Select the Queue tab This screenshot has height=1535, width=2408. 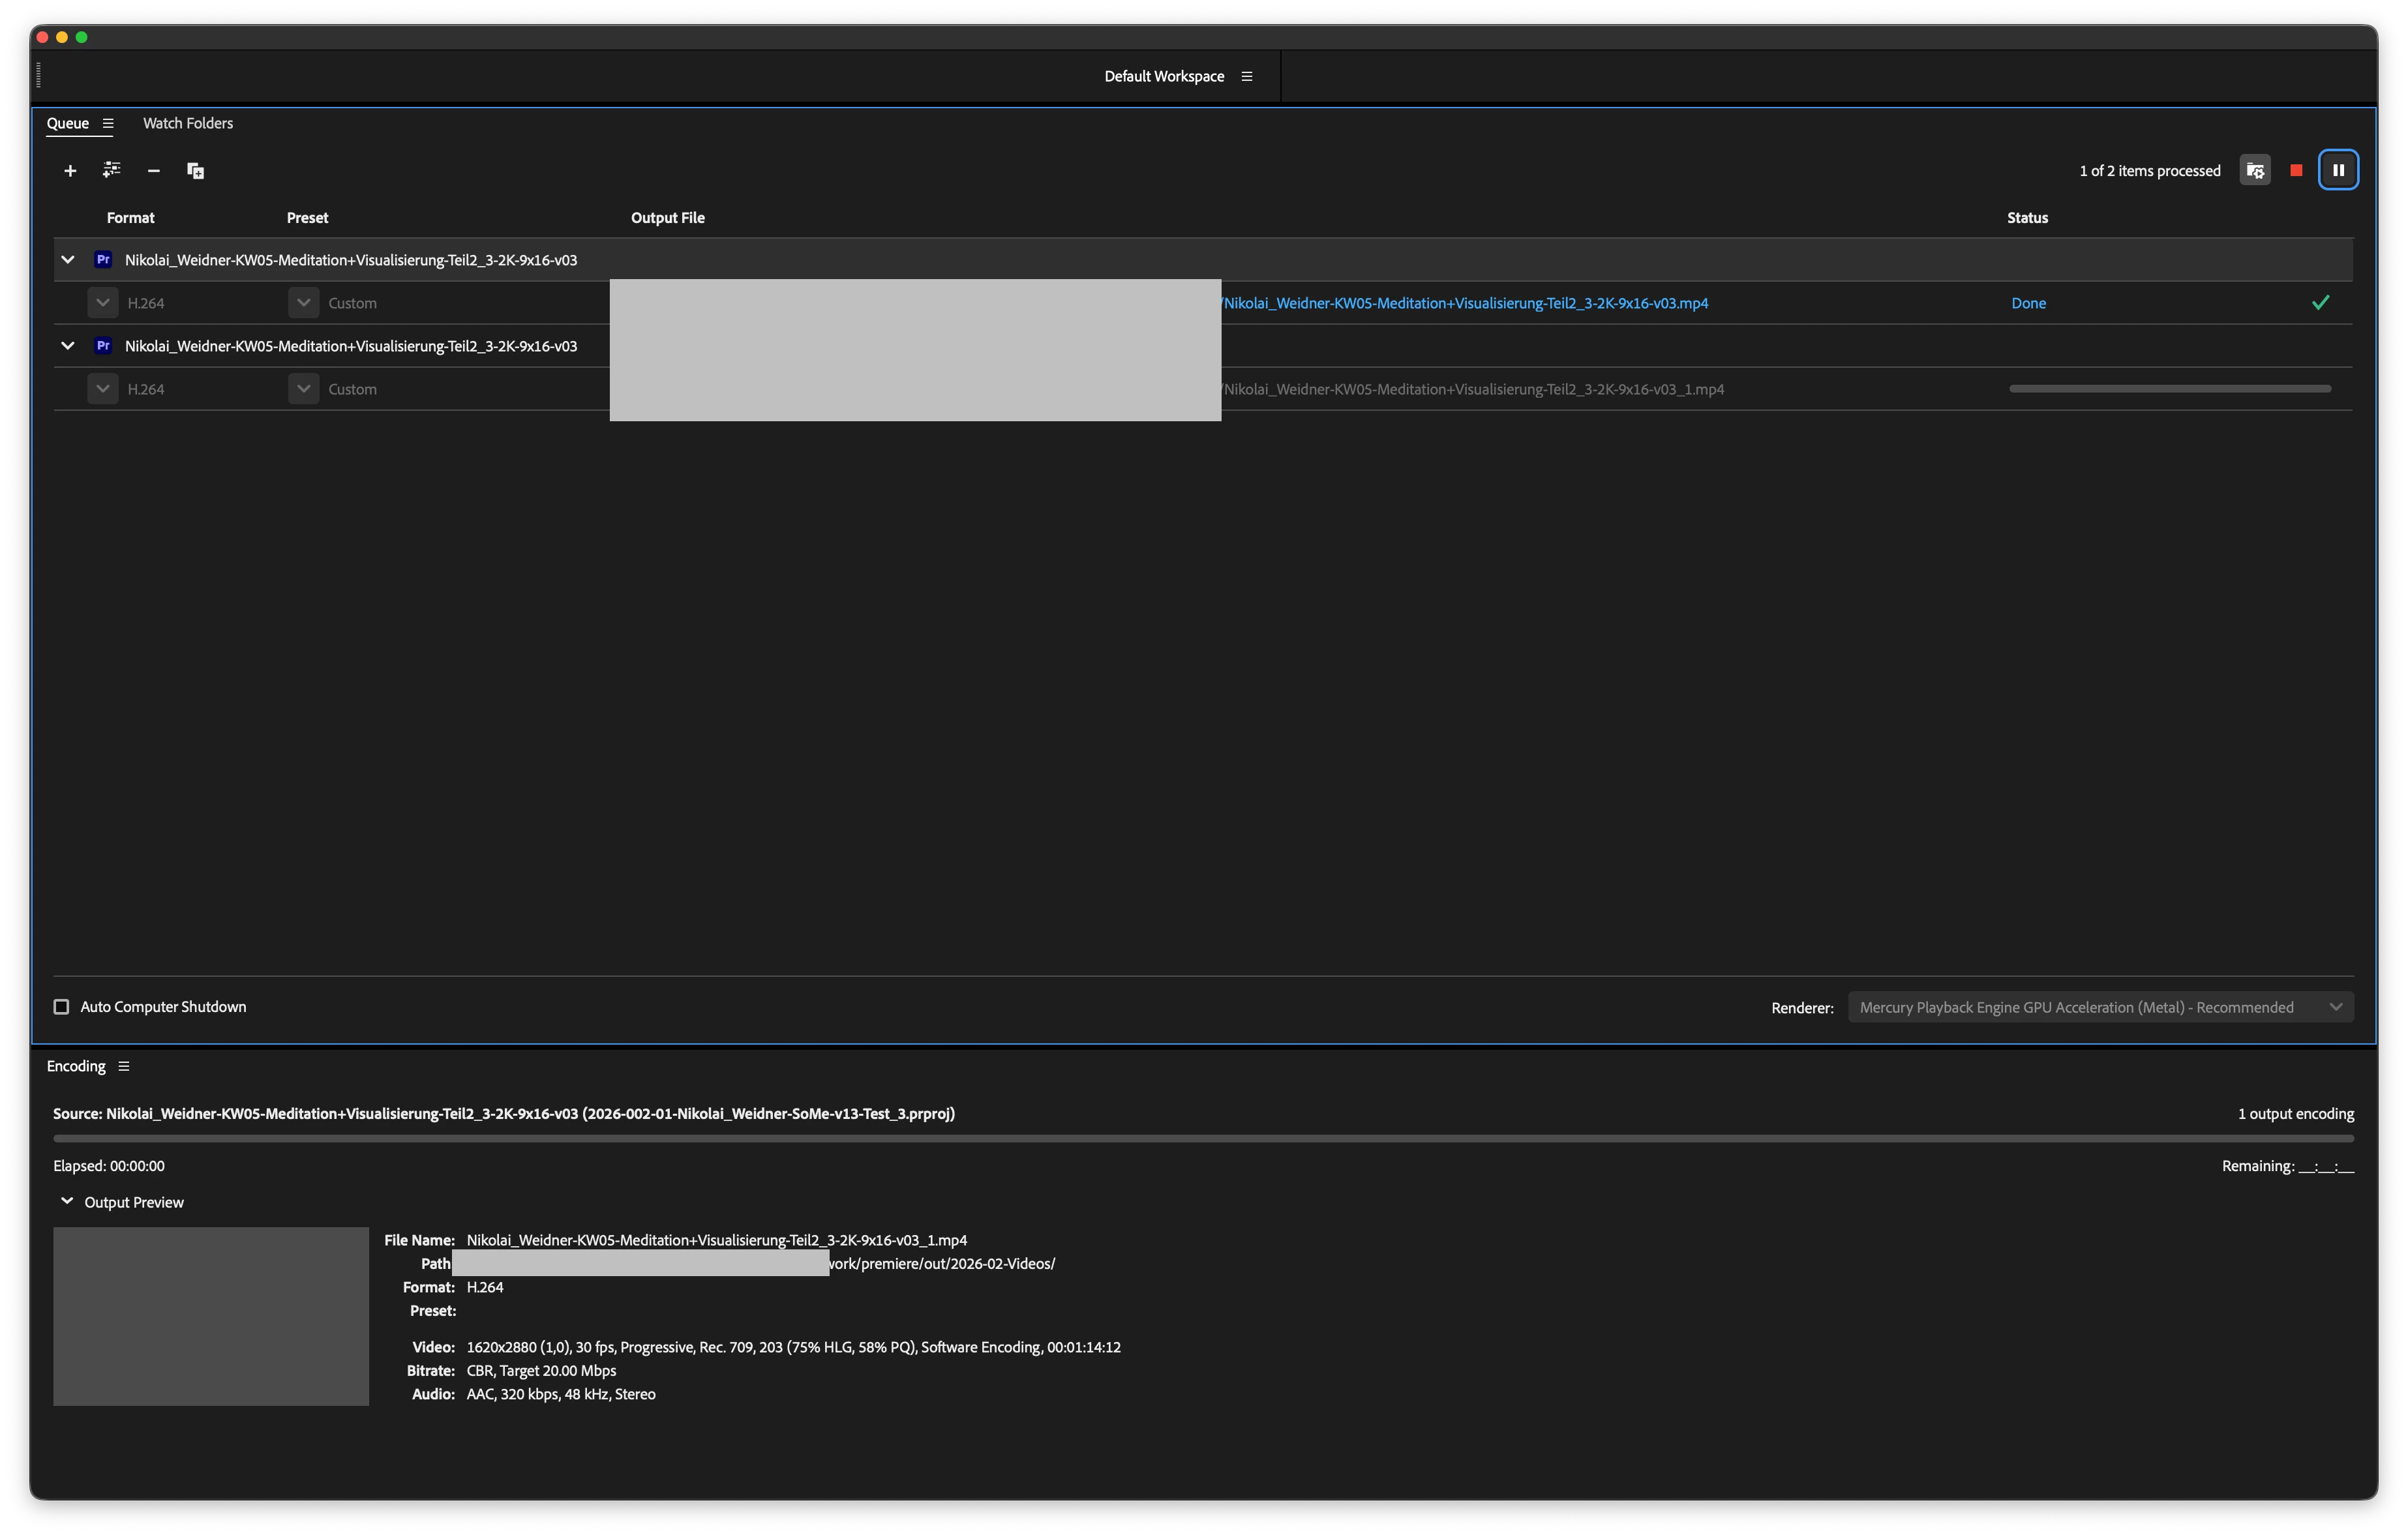(67, 123)
